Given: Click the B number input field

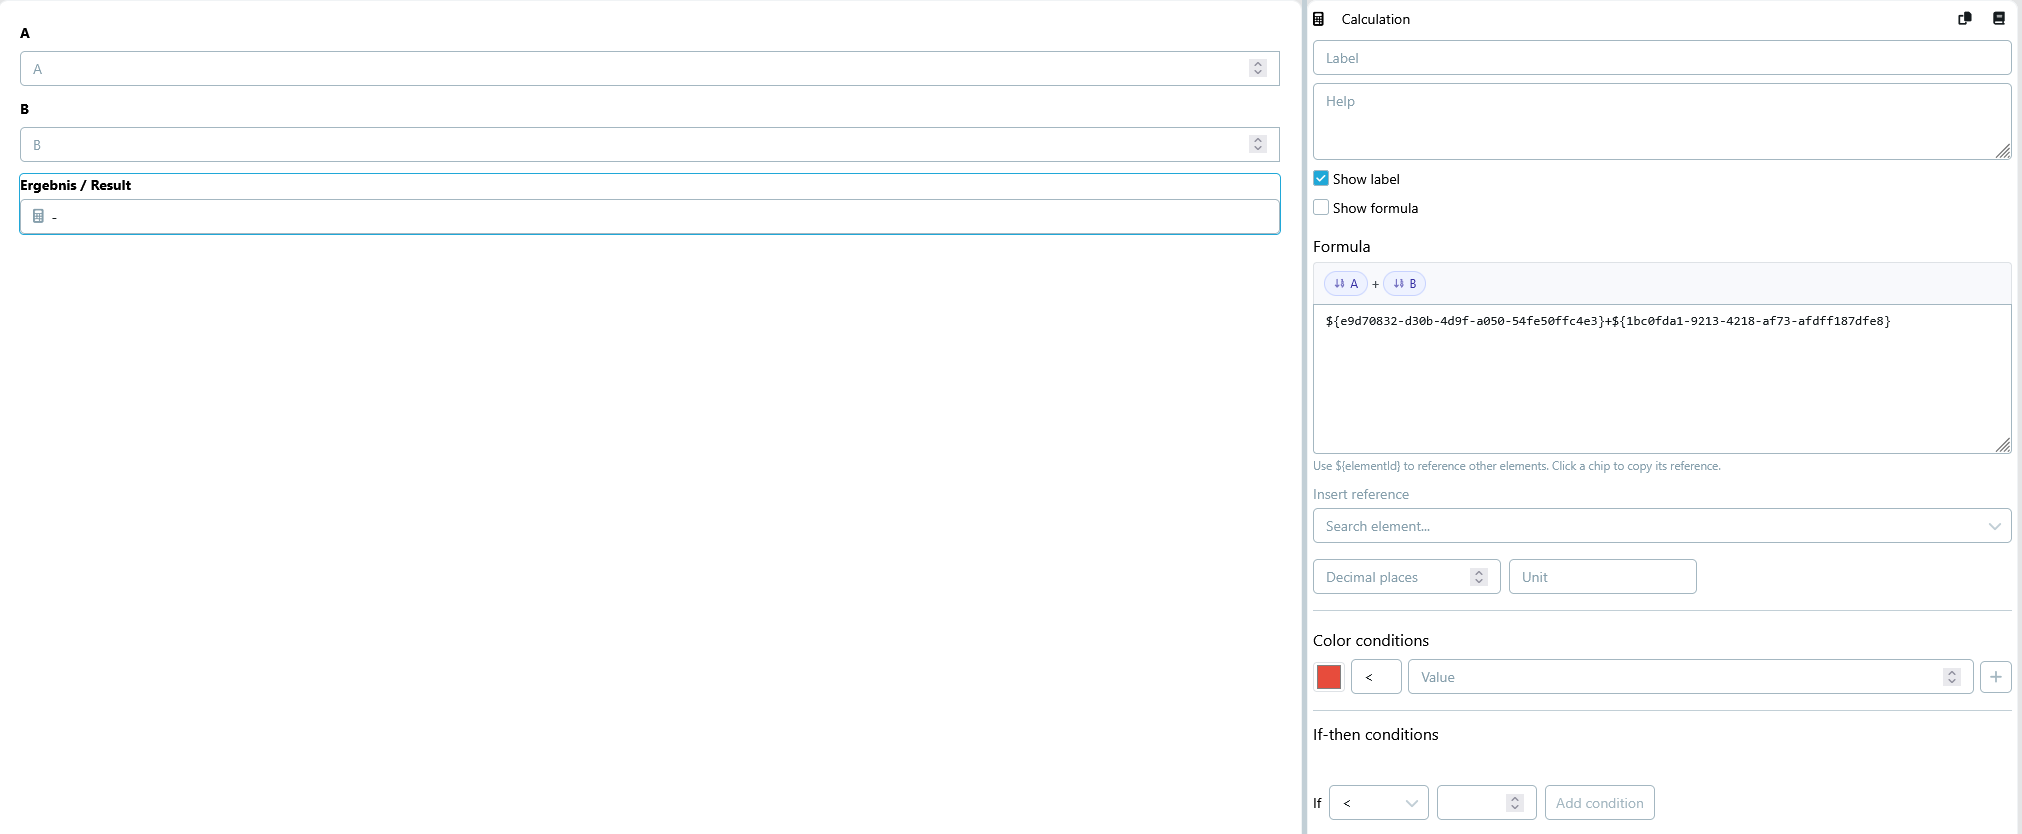Looking at the screenshot, I should (x=650, y=144).
